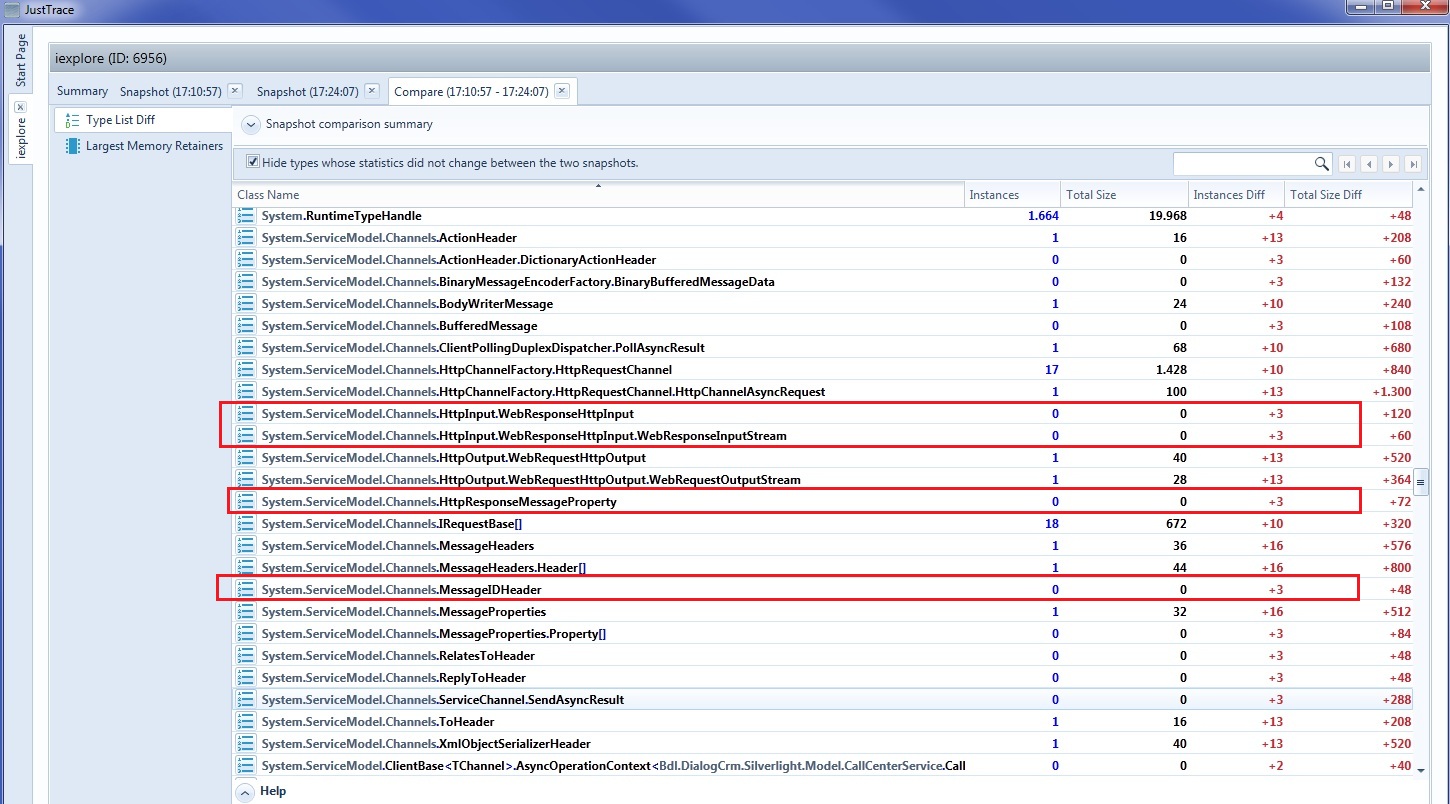
Task: Close the Compare tab
Action: (562, 90)
